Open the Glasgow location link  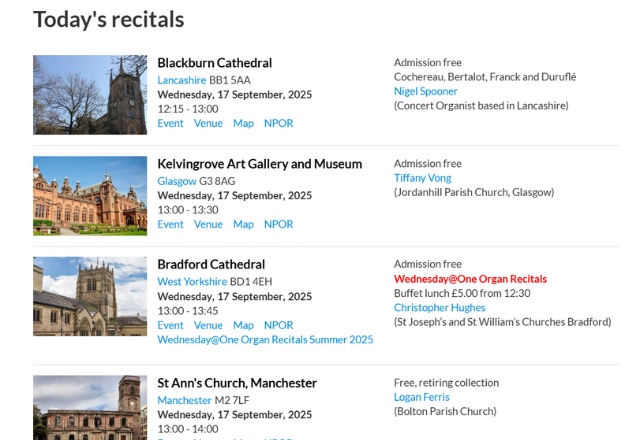tap(177, 181)
